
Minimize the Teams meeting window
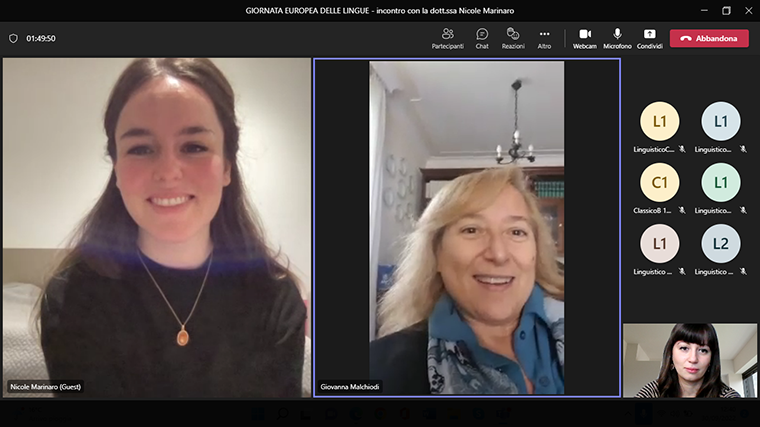pyautogui.click(x=704, y=11)
